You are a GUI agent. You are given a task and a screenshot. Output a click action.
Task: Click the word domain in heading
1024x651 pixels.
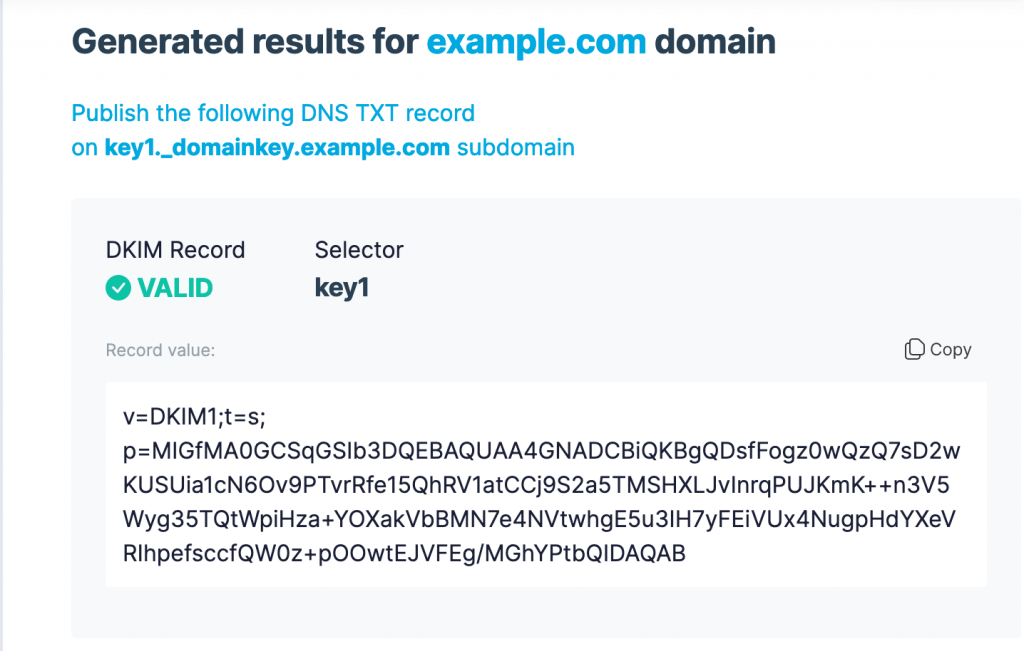(715, 42)
